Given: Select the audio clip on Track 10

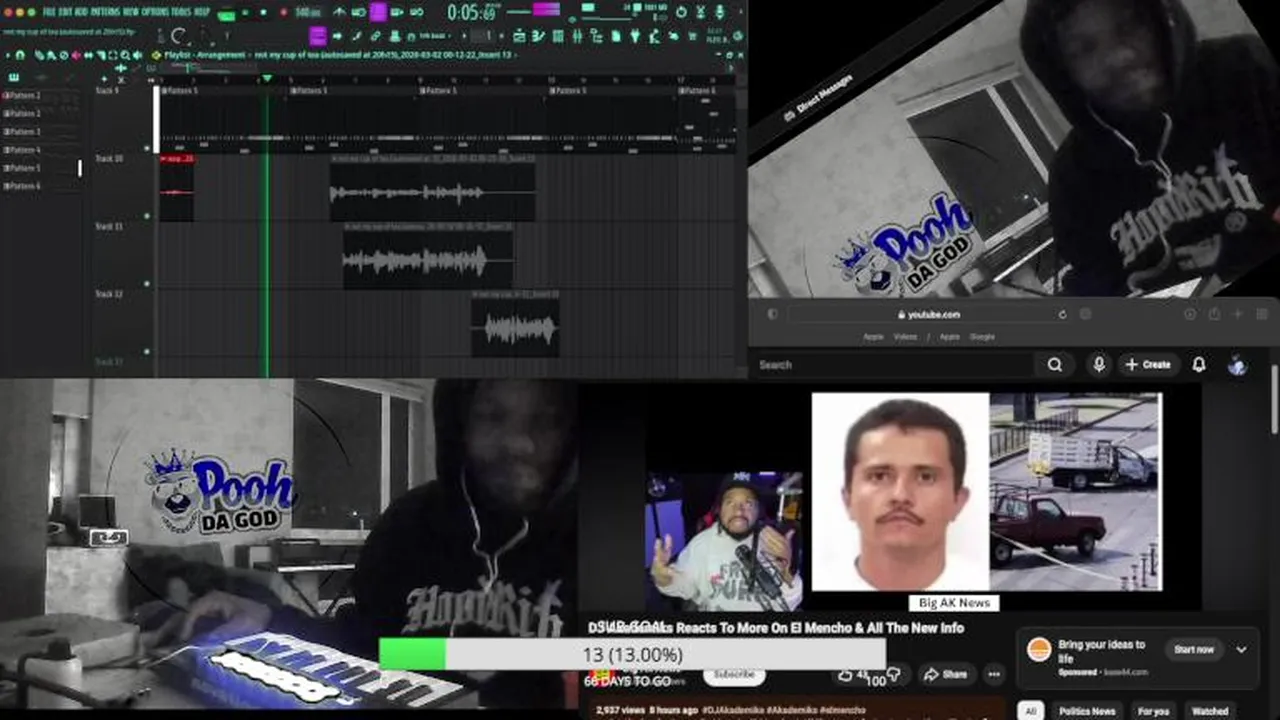Looking at the screenshot, I should pyautogui.click(x=432, y=190).
